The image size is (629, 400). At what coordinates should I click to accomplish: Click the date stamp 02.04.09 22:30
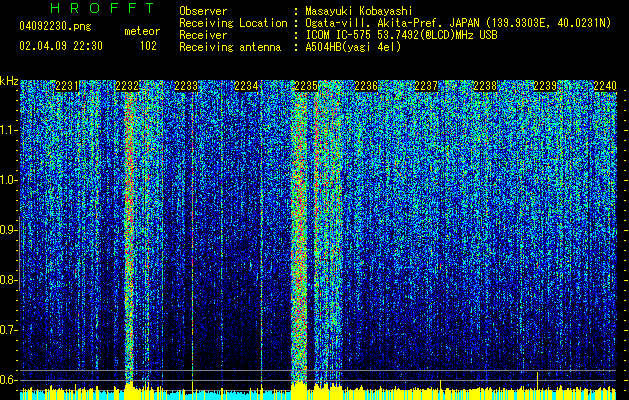tap(61, 46)
